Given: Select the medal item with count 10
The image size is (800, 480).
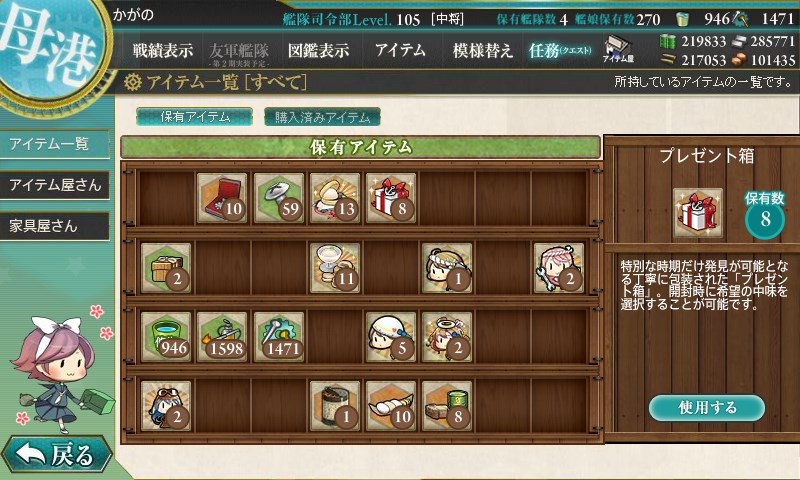Looking at the screenshot, I should [x=222, y=198].
